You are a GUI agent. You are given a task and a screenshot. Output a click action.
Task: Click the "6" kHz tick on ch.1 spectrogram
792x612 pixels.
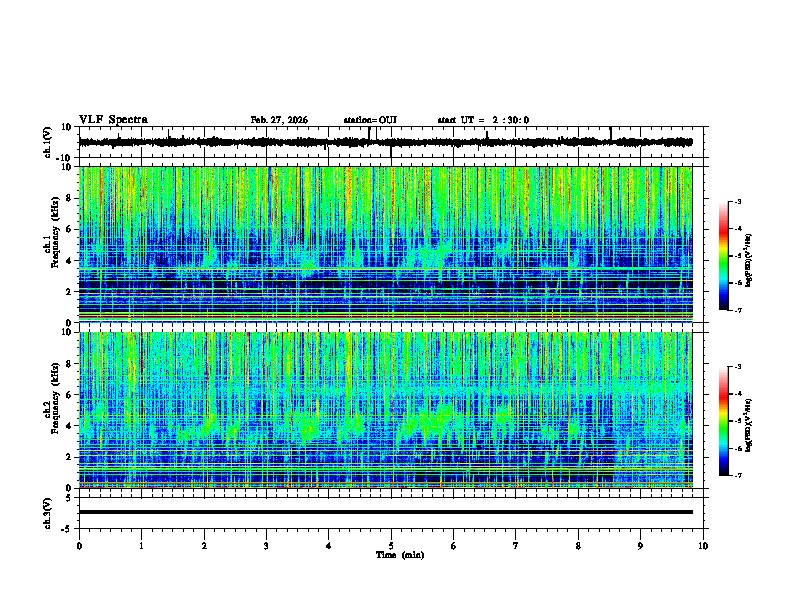pyautogui.click(x=69, y=229)
